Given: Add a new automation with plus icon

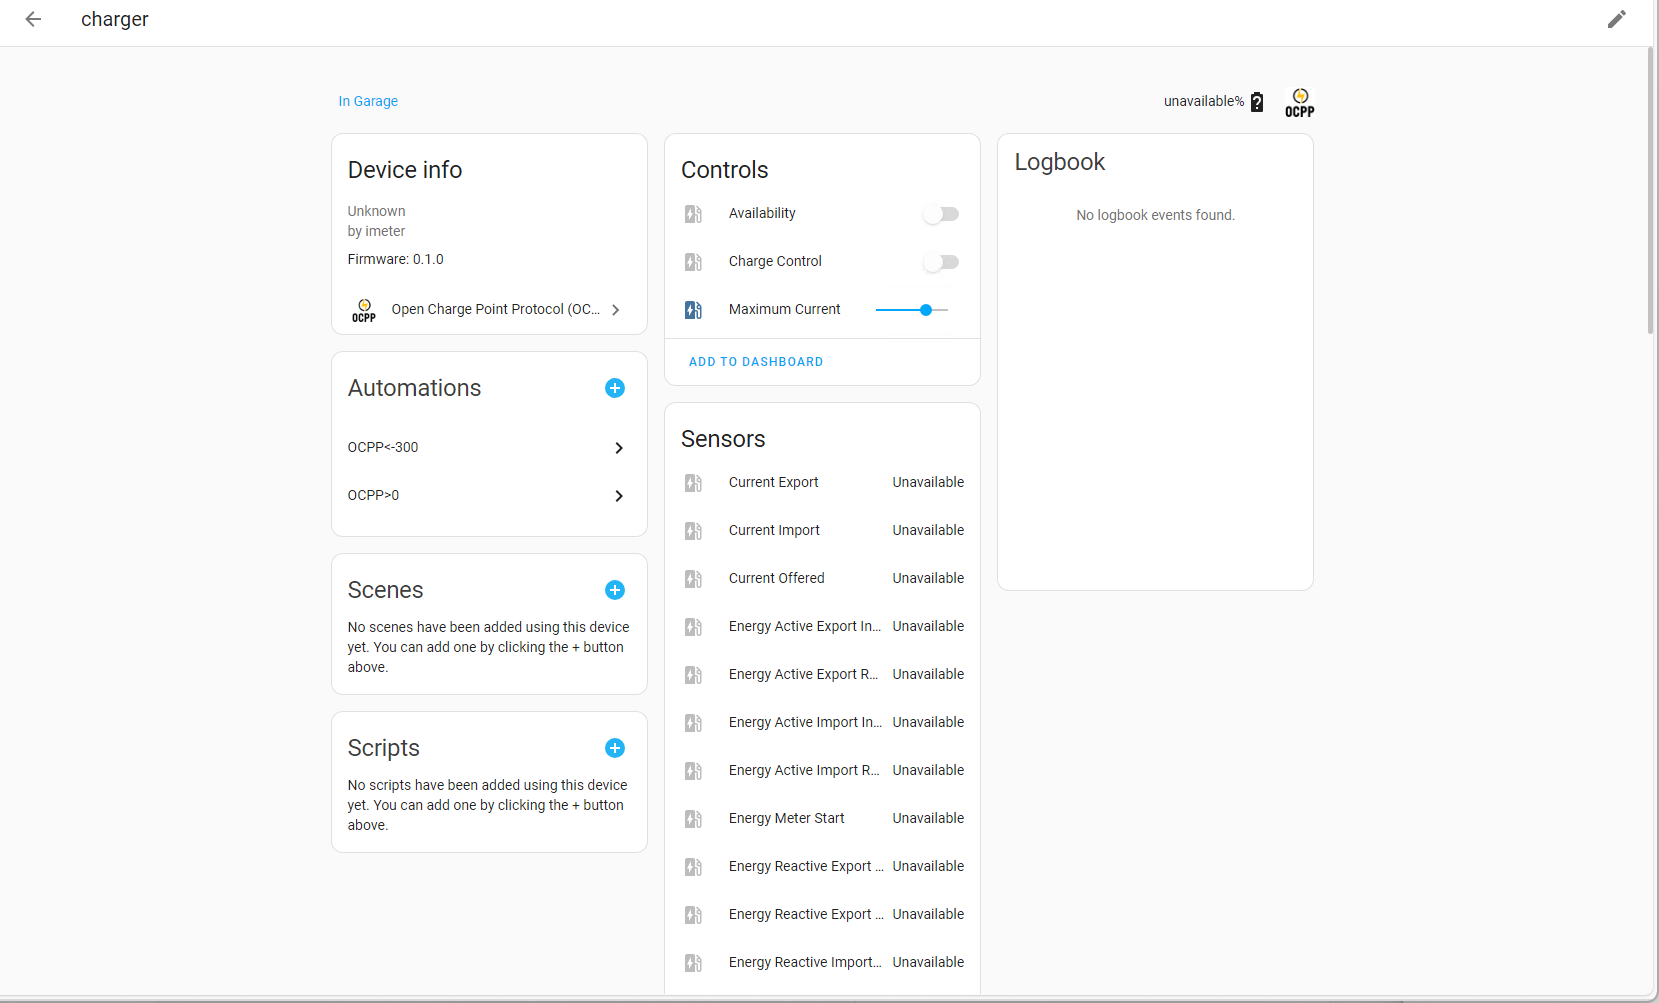Looking at the screenshot, I should pos(615,388).
